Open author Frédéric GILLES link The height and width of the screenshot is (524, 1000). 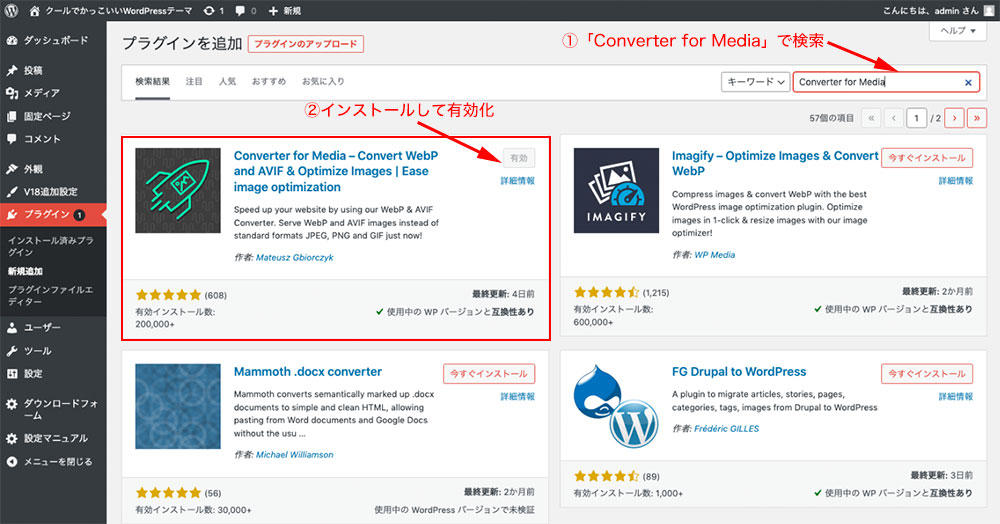pyautogui.click(x=726, y=429)
